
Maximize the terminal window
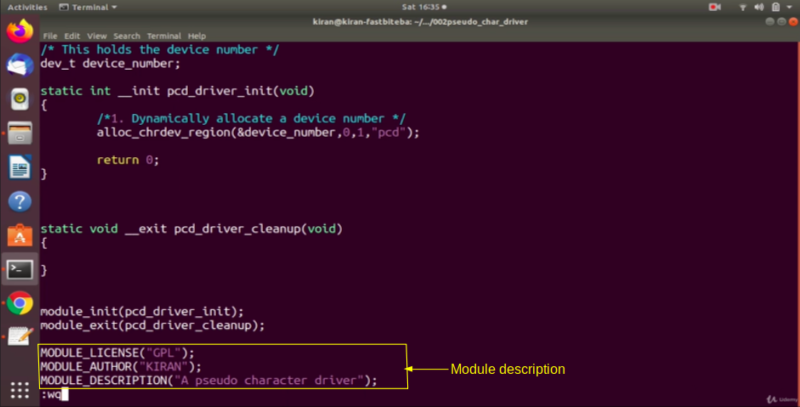tap(782, 21)
